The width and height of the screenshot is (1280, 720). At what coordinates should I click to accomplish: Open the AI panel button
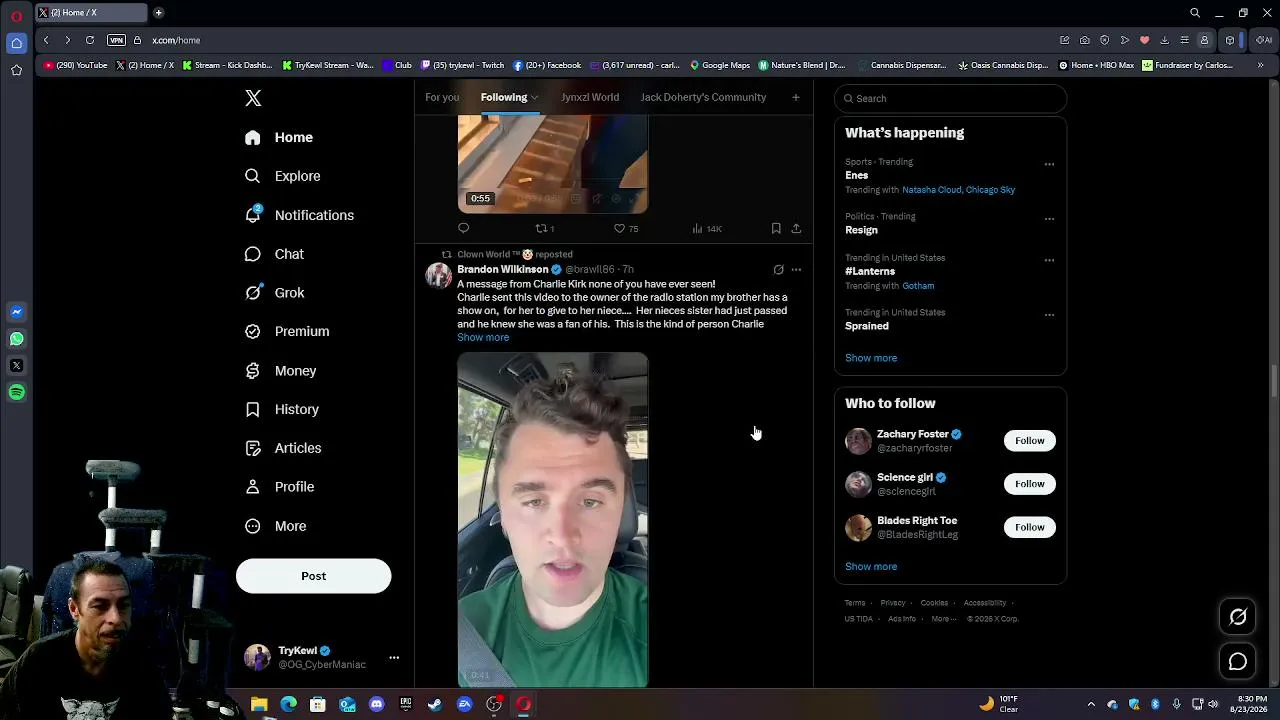pyautogui.click(x=1265, y=40)
